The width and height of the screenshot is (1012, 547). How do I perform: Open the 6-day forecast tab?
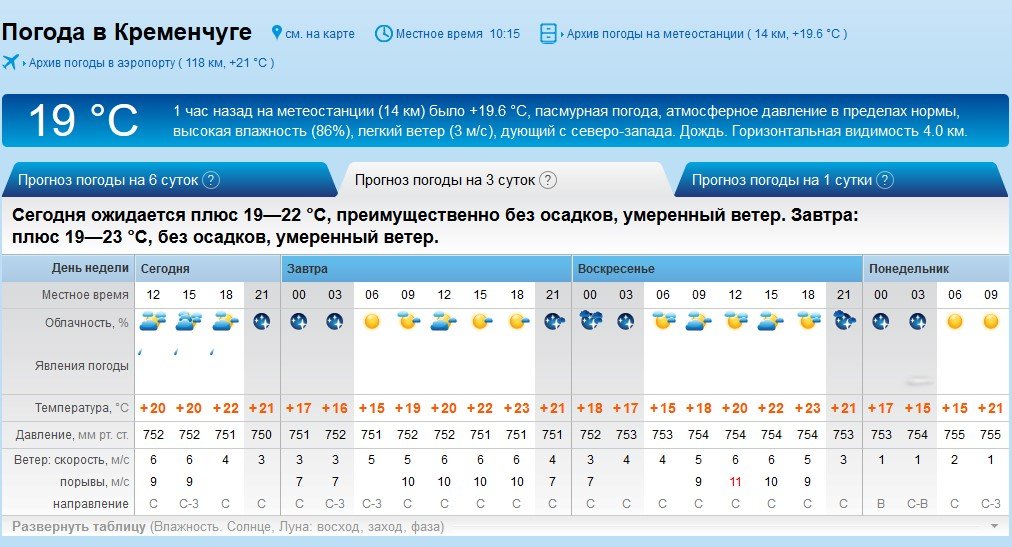108,180
